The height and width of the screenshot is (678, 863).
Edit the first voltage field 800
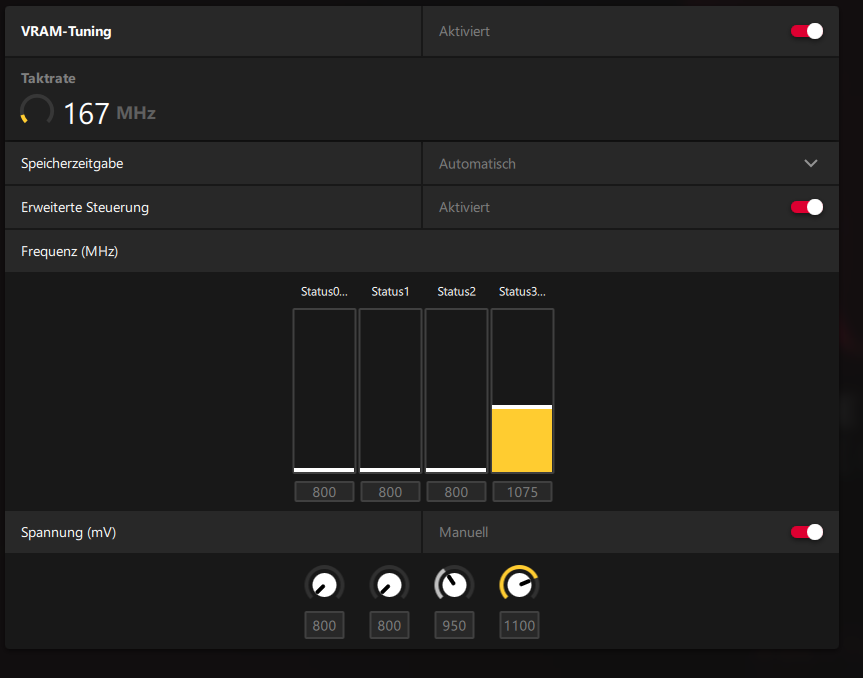(x=324, y=625)
